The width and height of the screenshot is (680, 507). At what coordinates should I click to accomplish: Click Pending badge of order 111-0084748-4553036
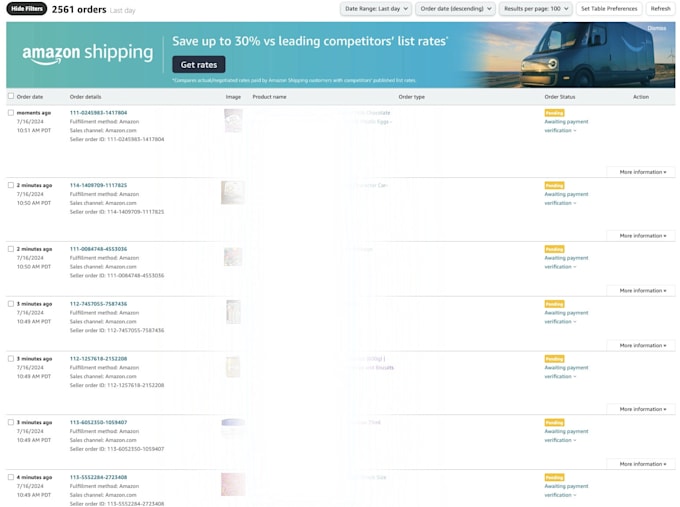click(554, 249)
